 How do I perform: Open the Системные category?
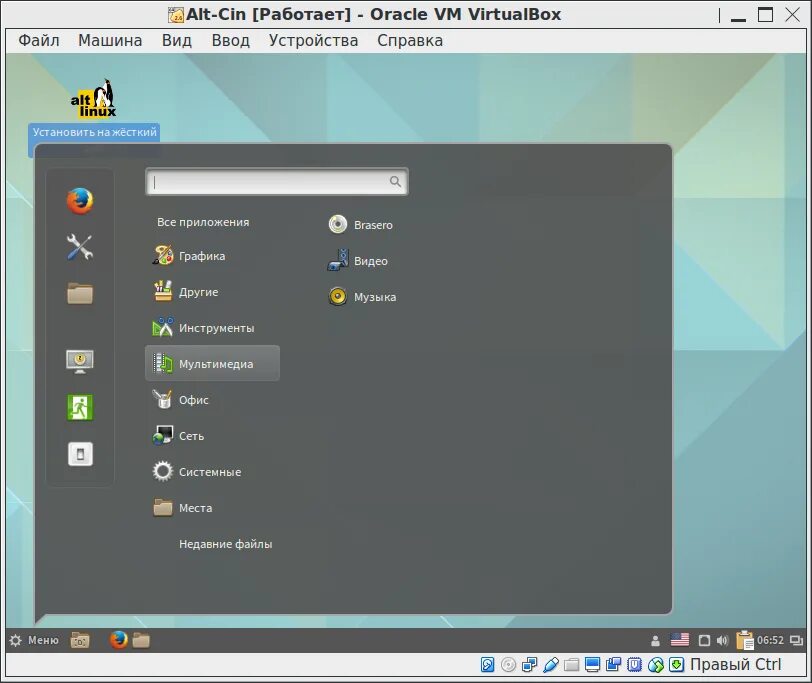pyautogui.click(x=212, y=472)
